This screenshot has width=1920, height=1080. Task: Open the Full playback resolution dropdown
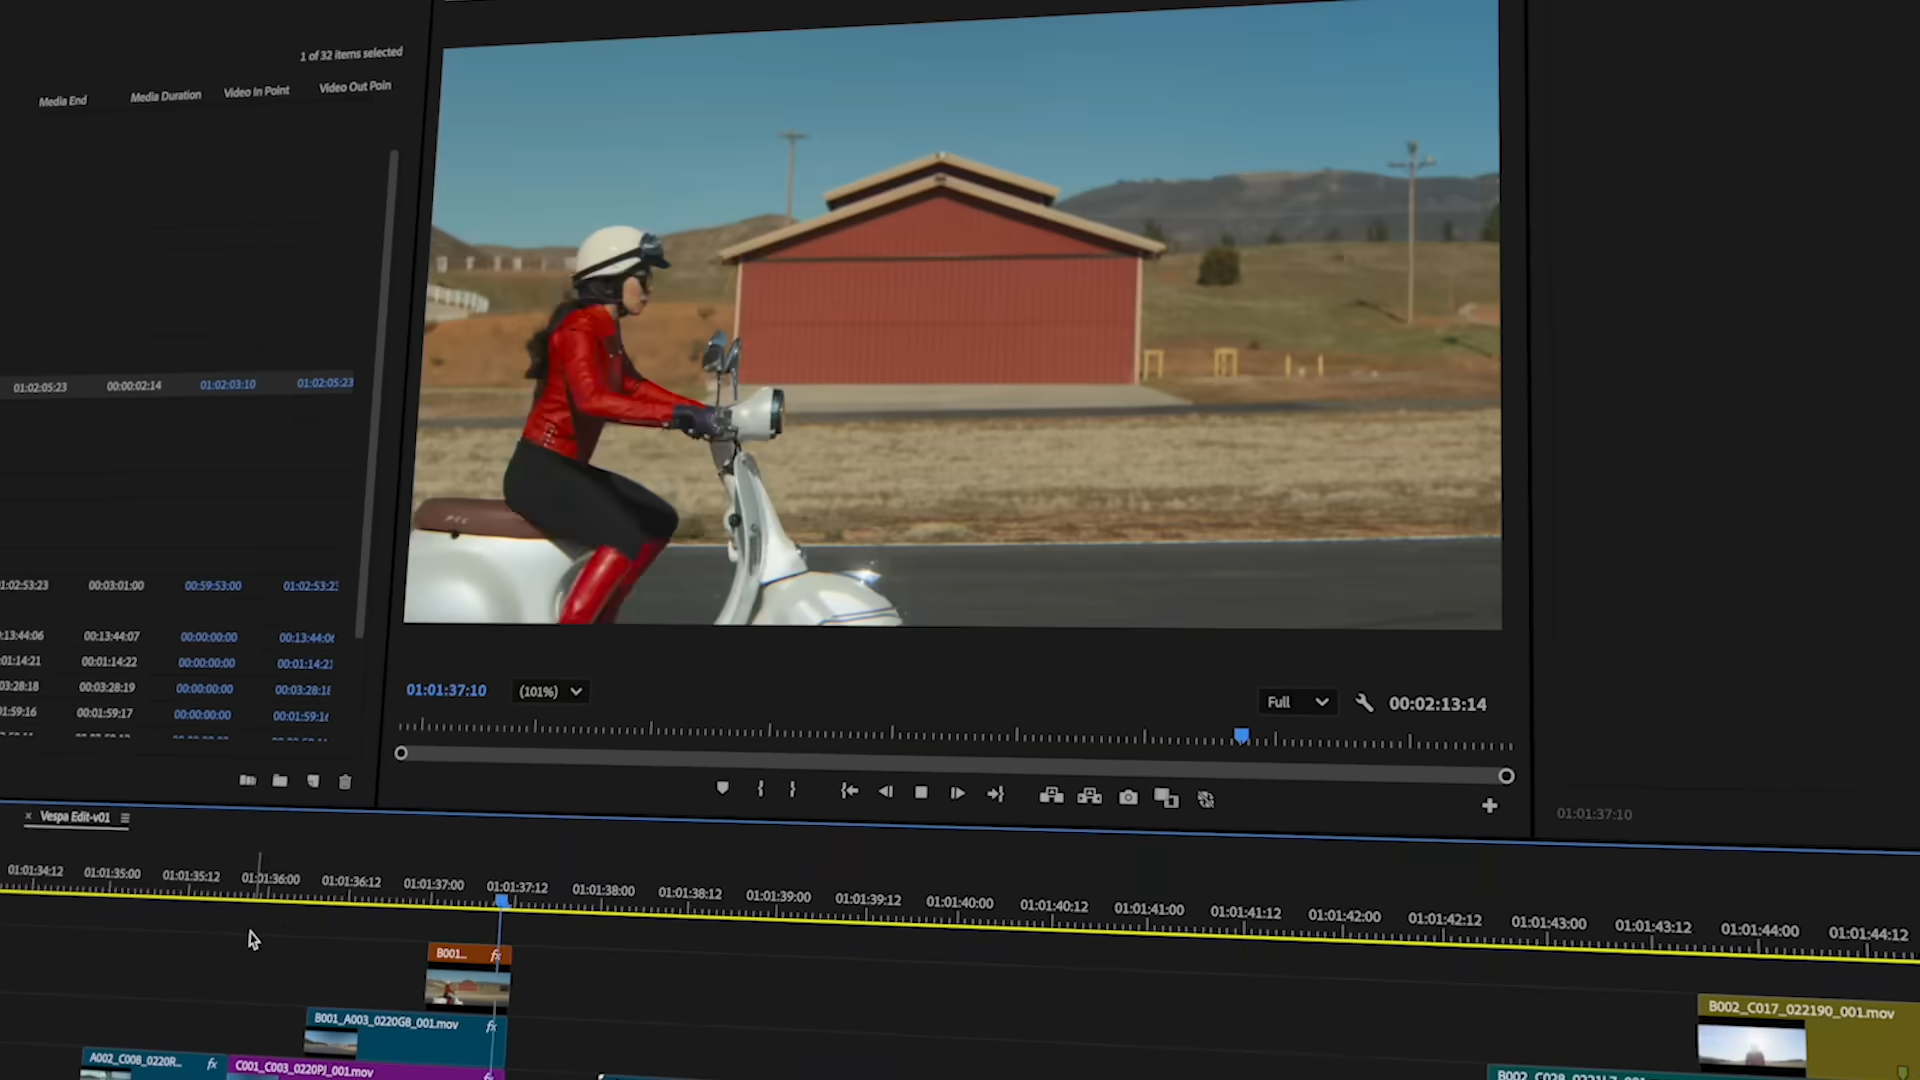(1296, 702)
